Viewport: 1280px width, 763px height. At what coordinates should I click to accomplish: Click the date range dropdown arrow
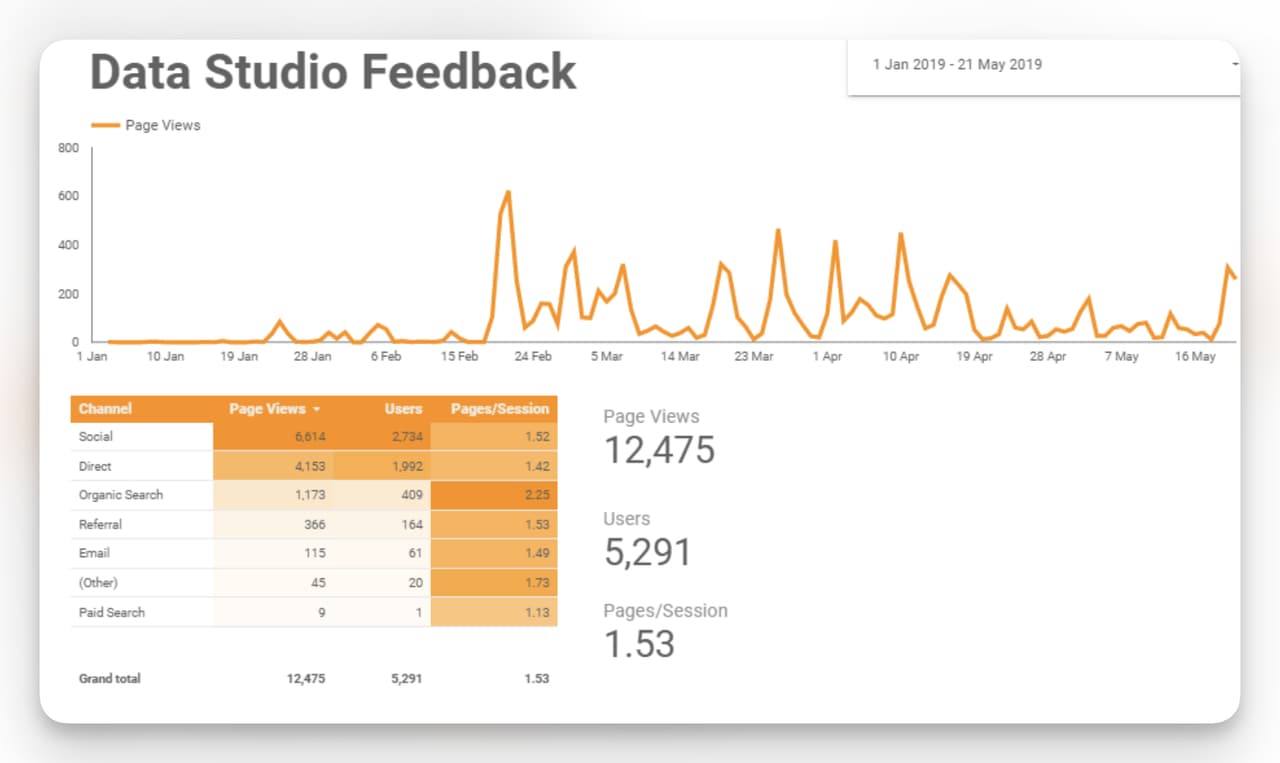pyautogui.click(x=1235, y=65)
